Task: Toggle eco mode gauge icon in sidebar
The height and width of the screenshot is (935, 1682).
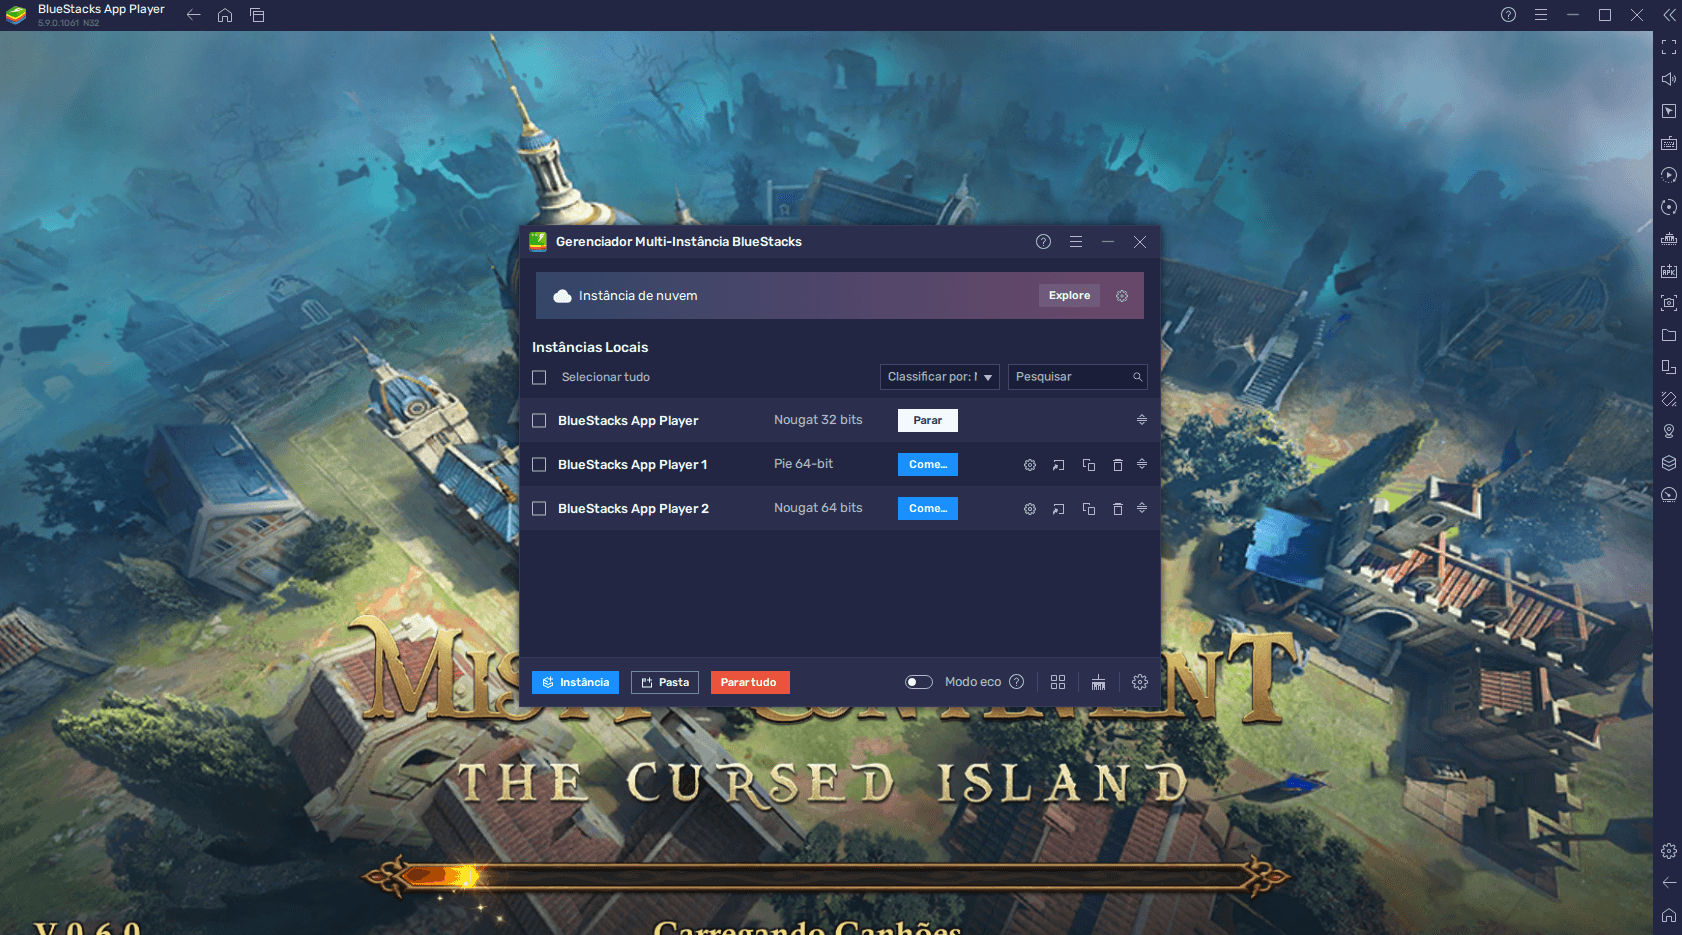Action: tap(1669, 495)
